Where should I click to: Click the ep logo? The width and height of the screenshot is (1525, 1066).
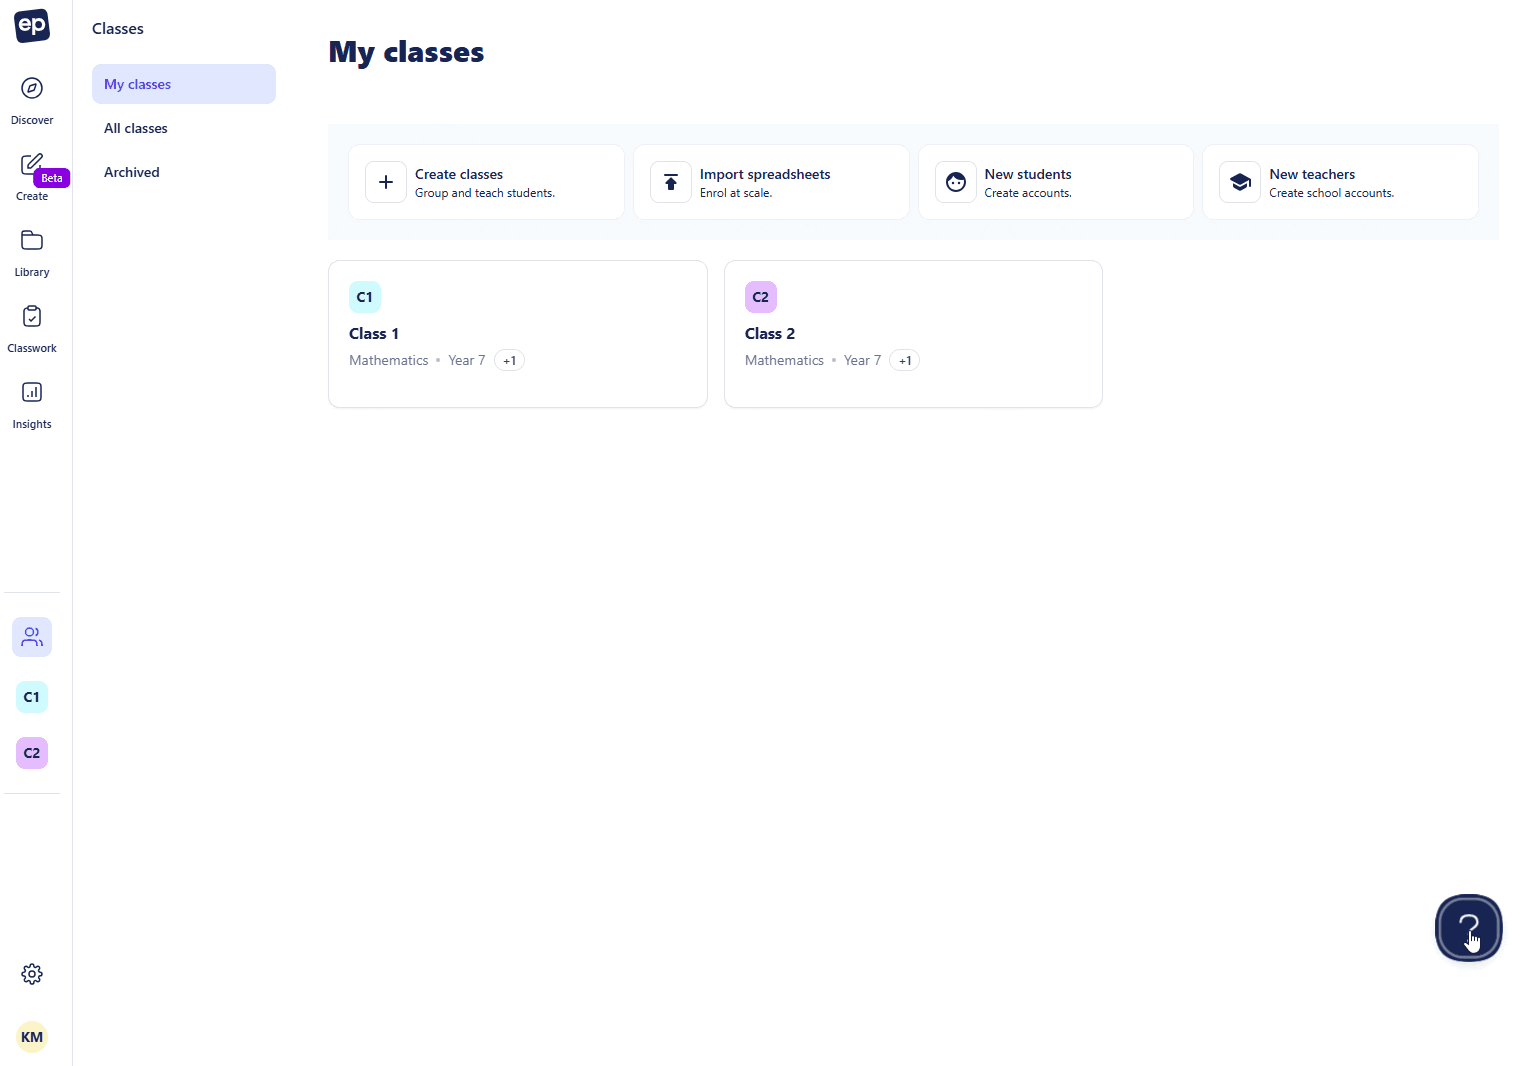[32, 26]
